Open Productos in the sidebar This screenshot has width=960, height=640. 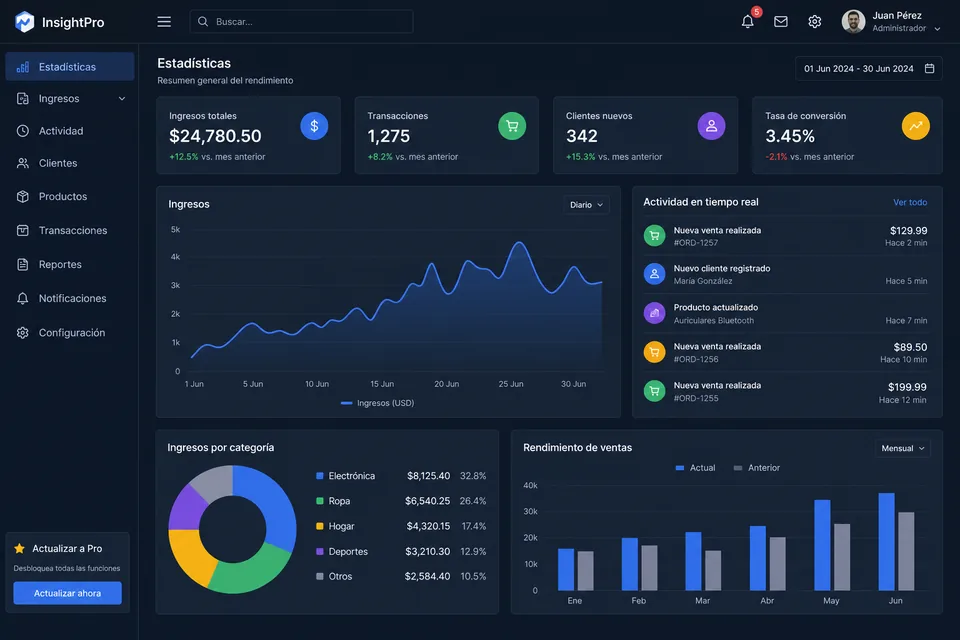70,197
